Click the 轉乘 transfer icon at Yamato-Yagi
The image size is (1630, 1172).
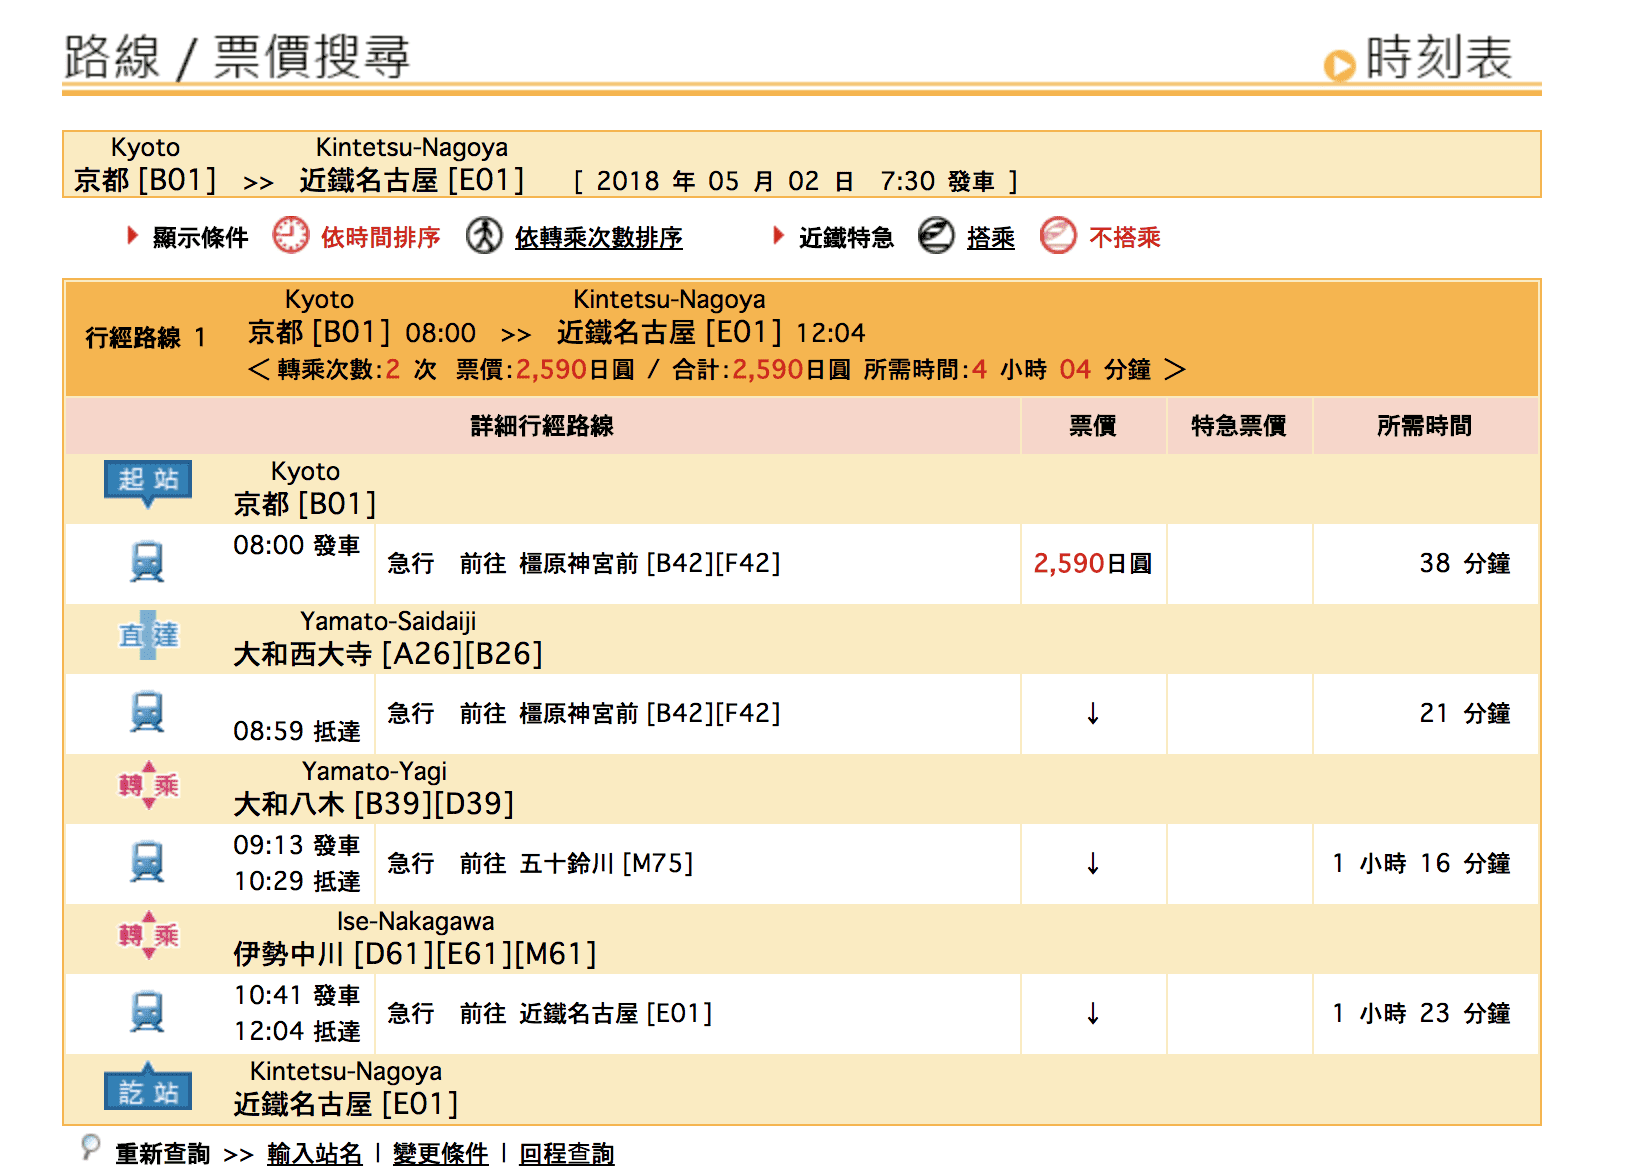(x=148, y=785)
